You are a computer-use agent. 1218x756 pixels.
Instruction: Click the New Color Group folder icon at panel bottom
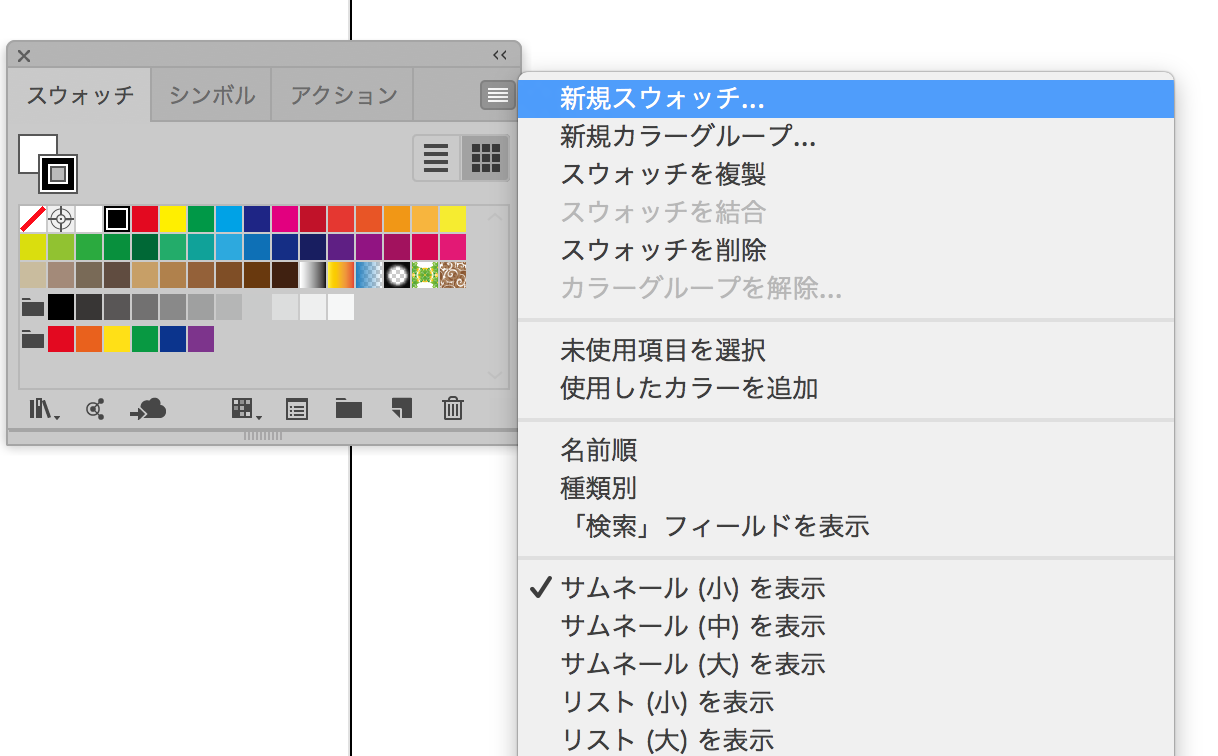tap(348, 408)
